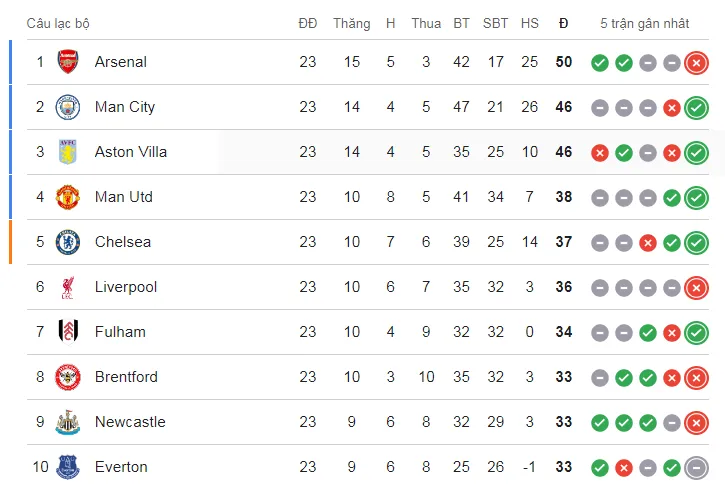Click Everton's latest match draw icon

point(696,467)
